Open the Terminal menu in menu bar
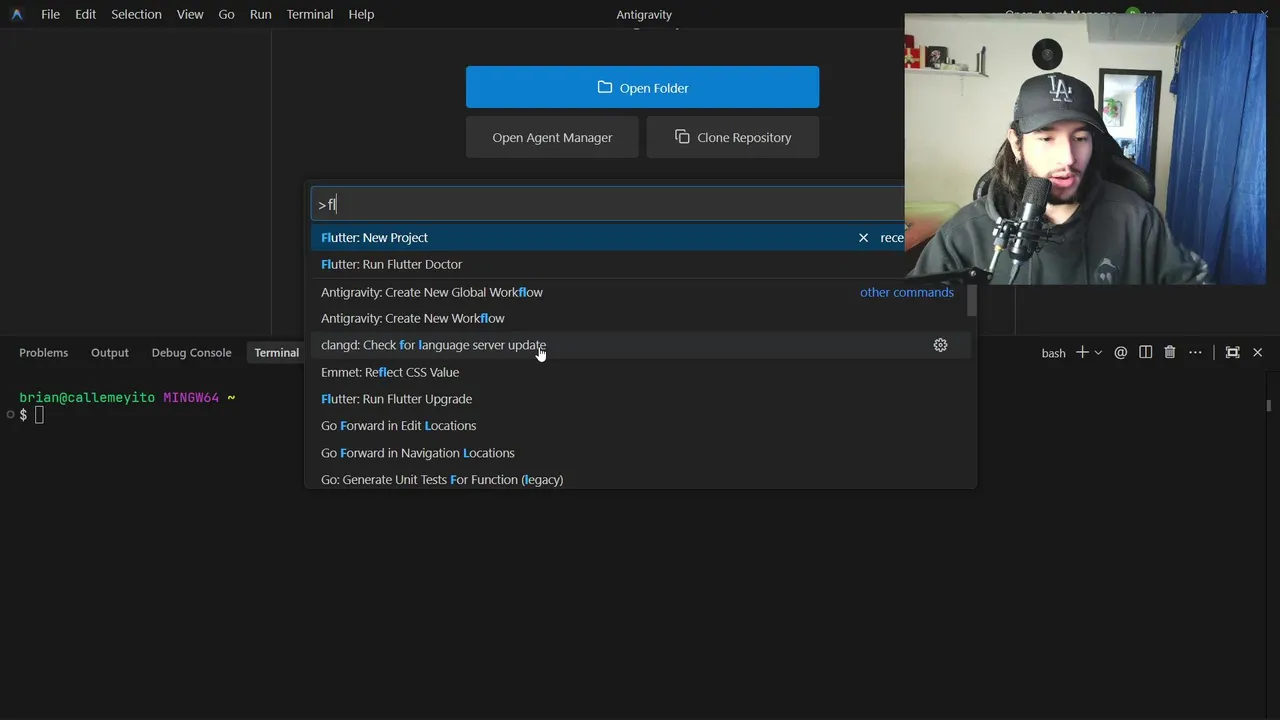 (310, 14)
